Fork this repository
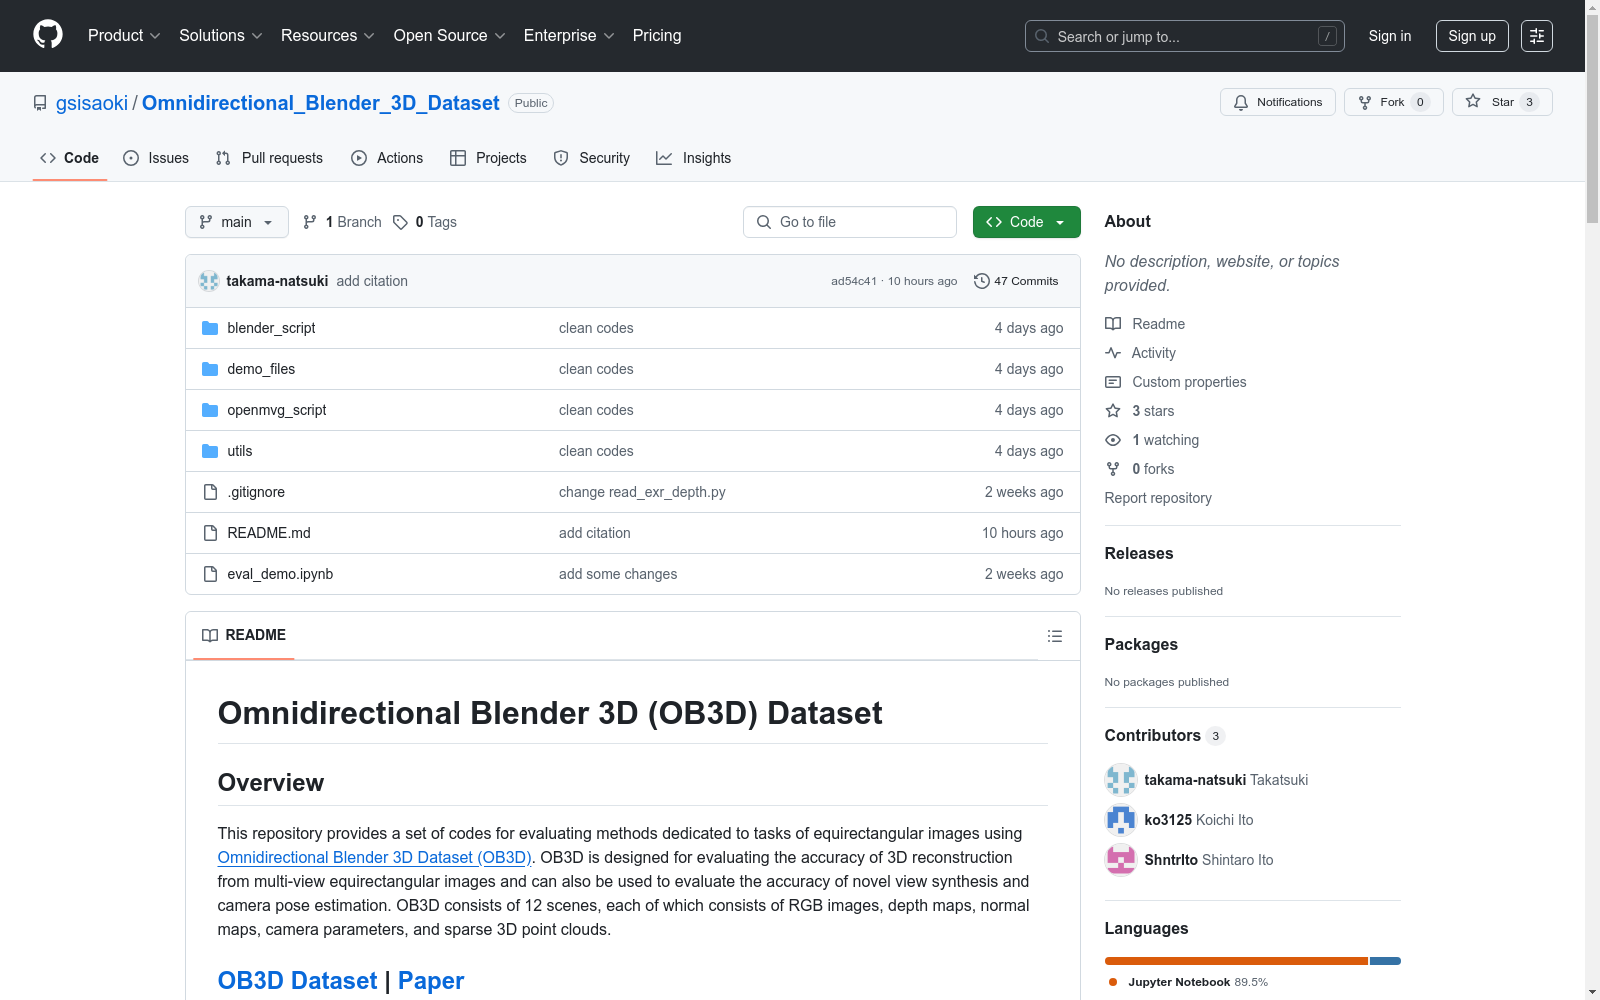 click(1394, 102)
